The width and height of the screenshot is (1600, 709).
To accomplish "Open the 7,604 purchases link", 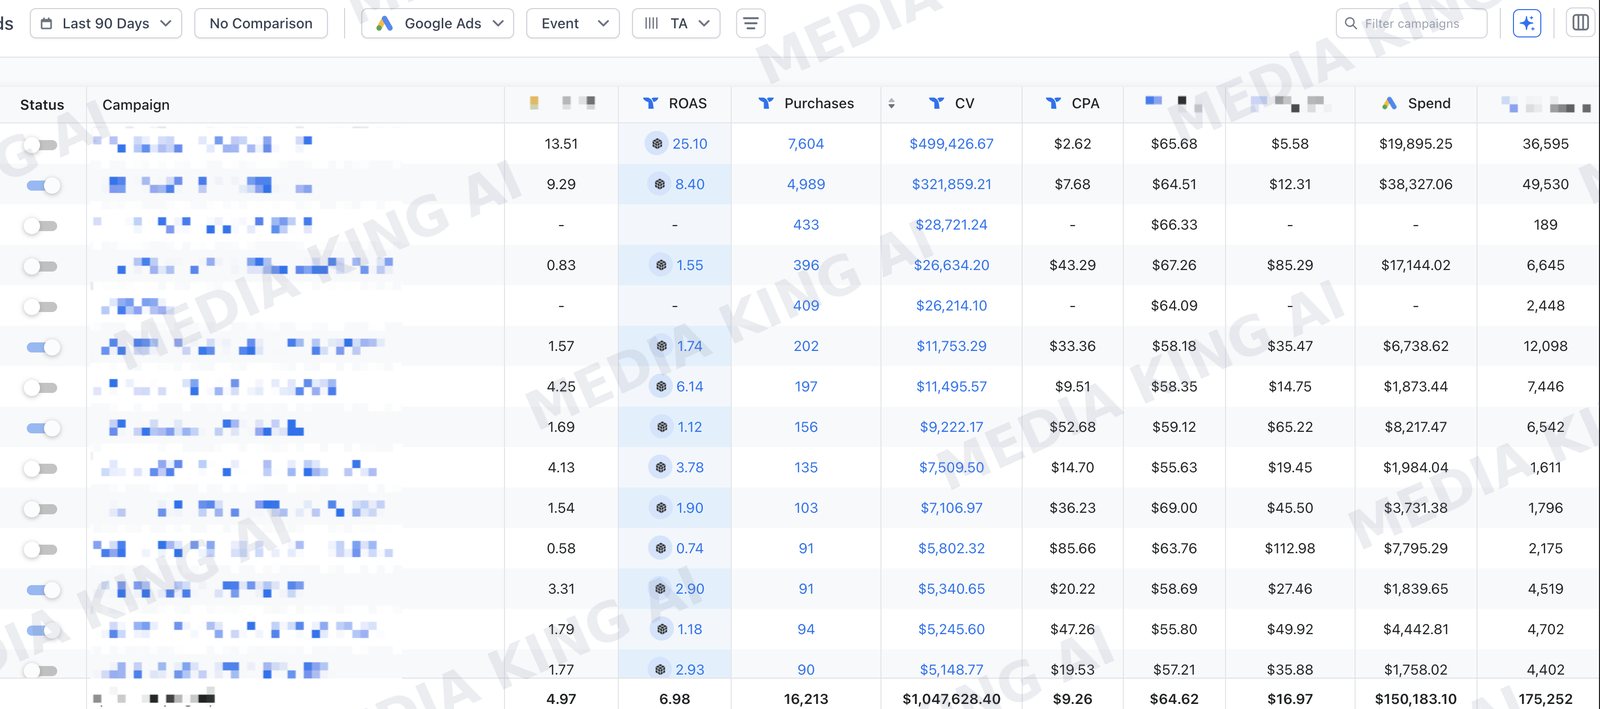I will click(x=806, y=144).
